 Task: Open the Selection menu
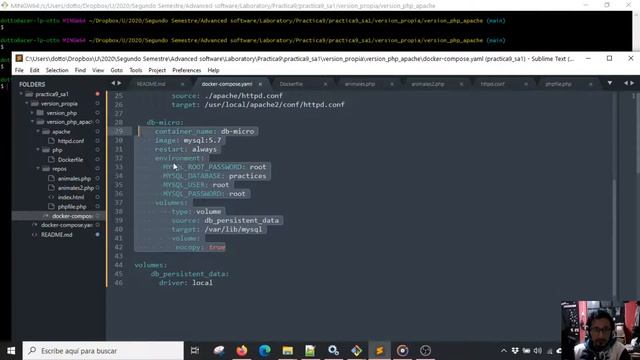tap(57, 70)
